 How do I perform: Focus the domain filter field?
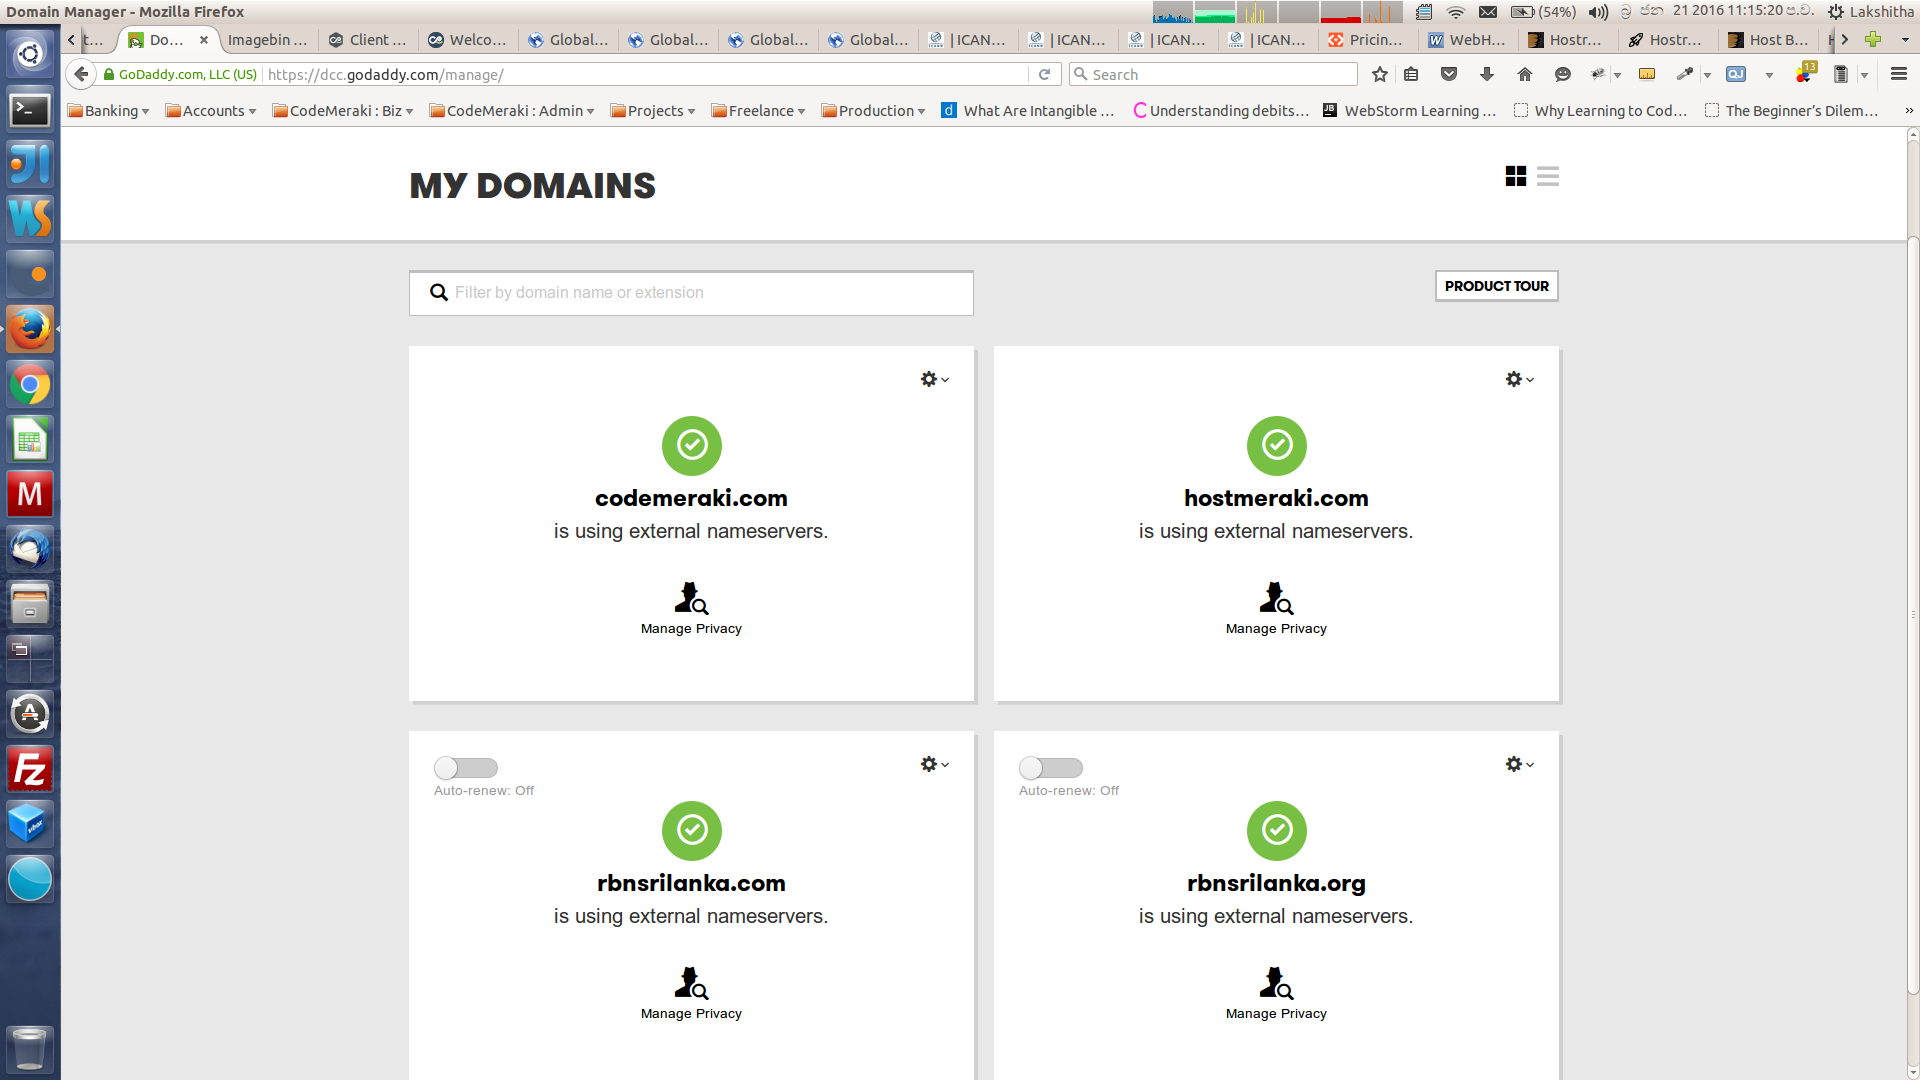(x=691, y=293)
